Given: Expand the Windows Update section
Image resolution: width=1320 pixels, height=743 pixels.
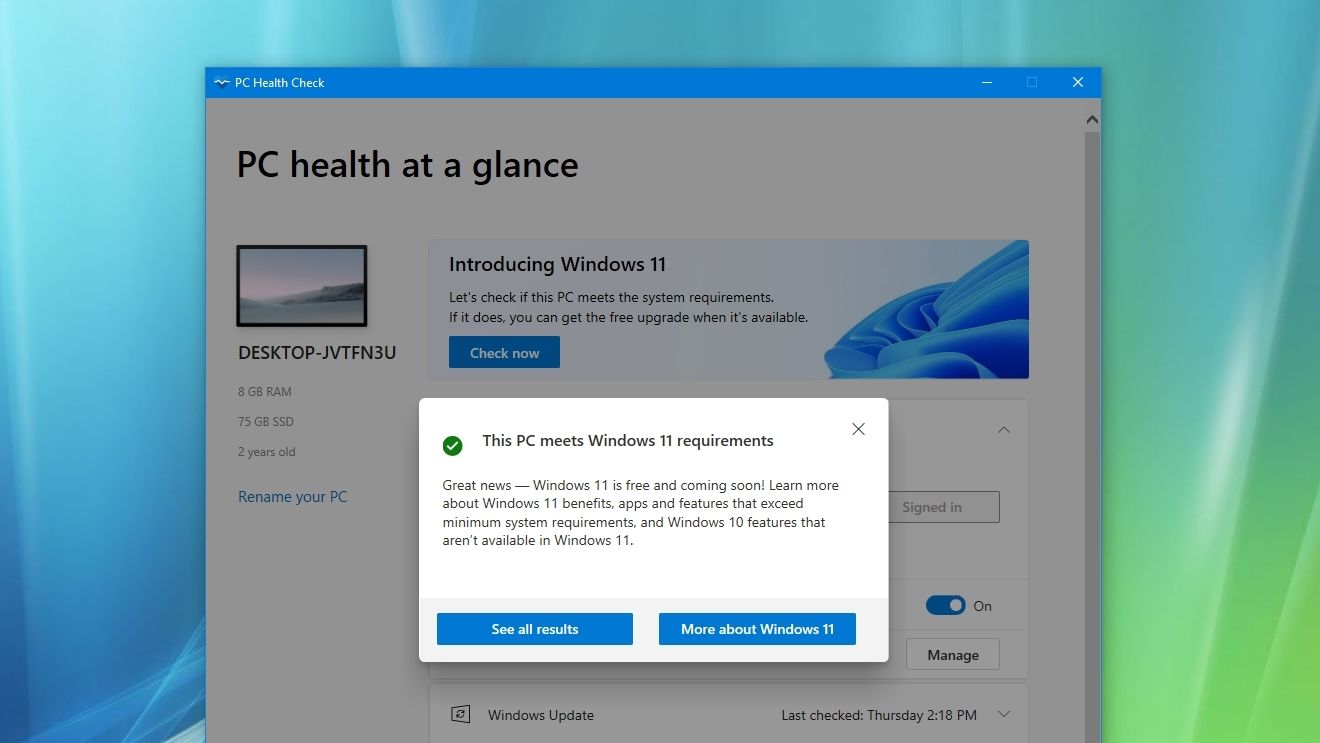Looking at the screenshot, I should [x=1004, y=714].
